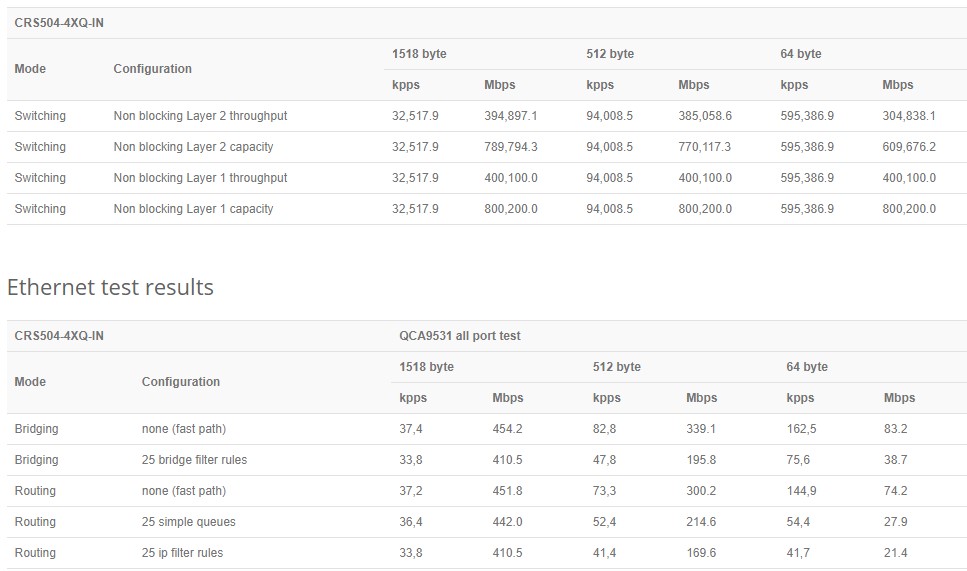
Task: Click the "Non blocking Layer 1 throughput" cell
Action: pos(200,178)
